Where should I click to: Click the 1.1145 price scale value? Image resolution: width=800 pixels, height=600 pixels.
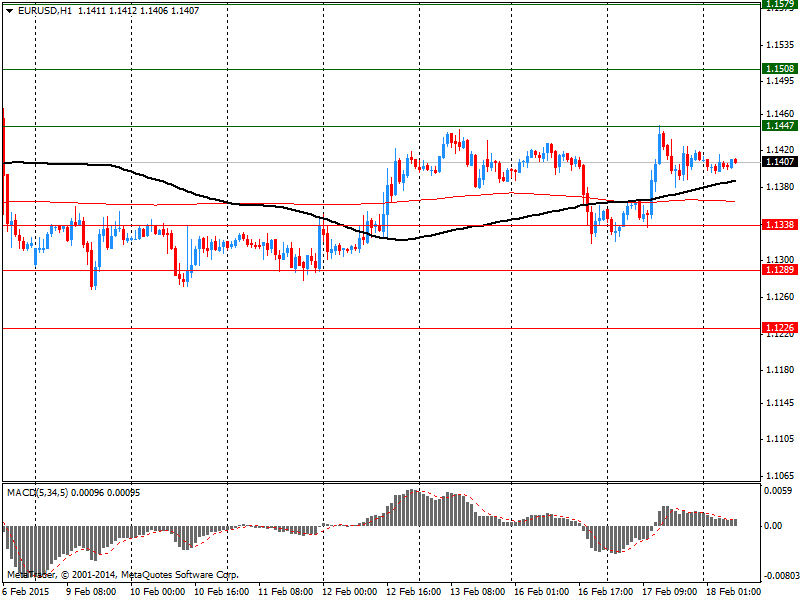click(x=780, y=403)
